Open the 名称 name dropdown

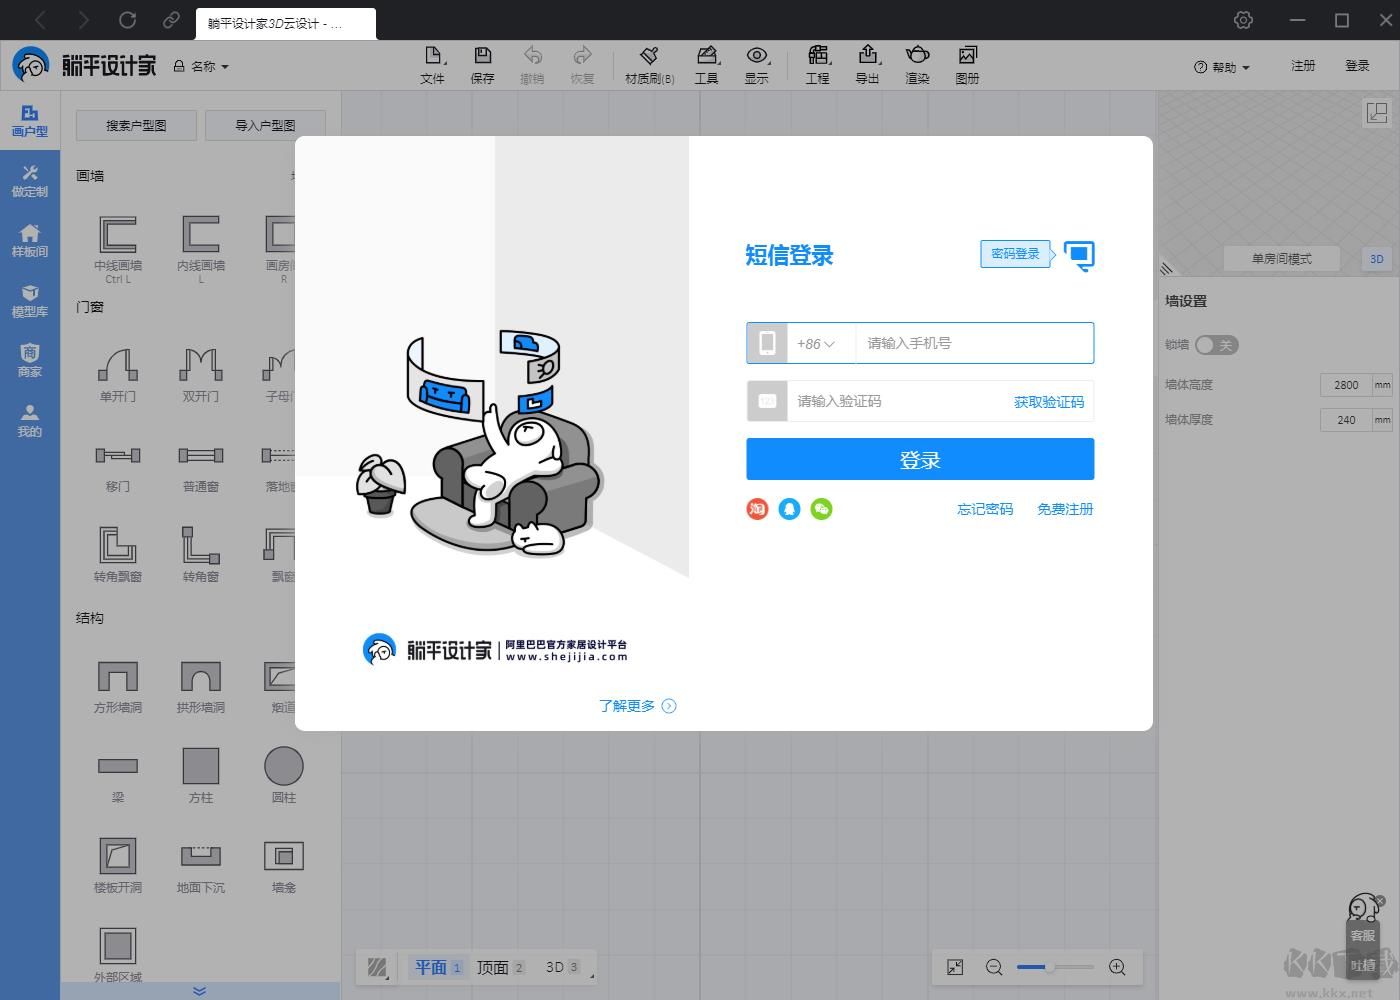pos(203,66)
